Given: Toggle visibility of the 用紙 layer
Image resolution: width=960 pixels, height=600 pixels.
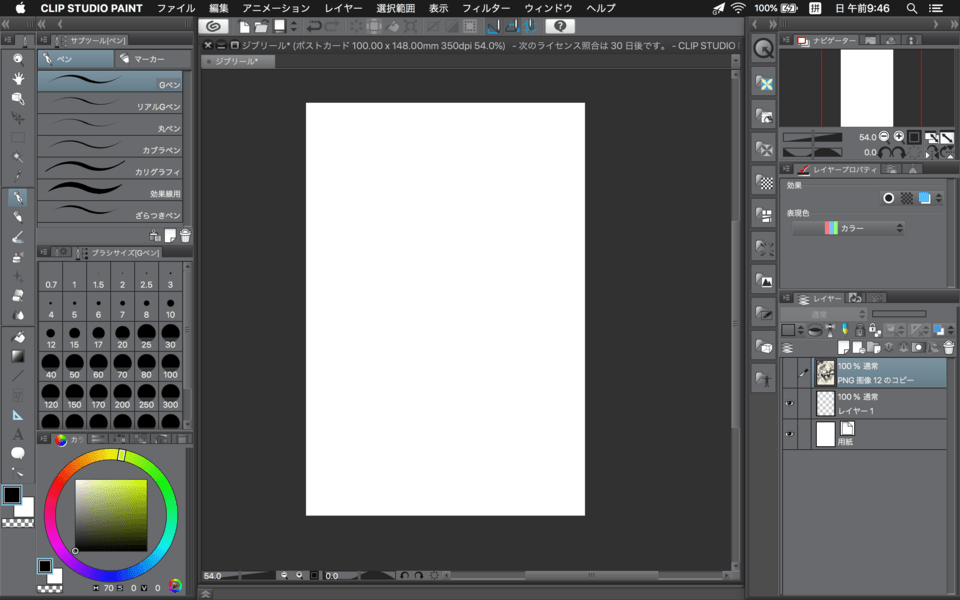Looking at the screenshot, I should (x=789, y=434).
